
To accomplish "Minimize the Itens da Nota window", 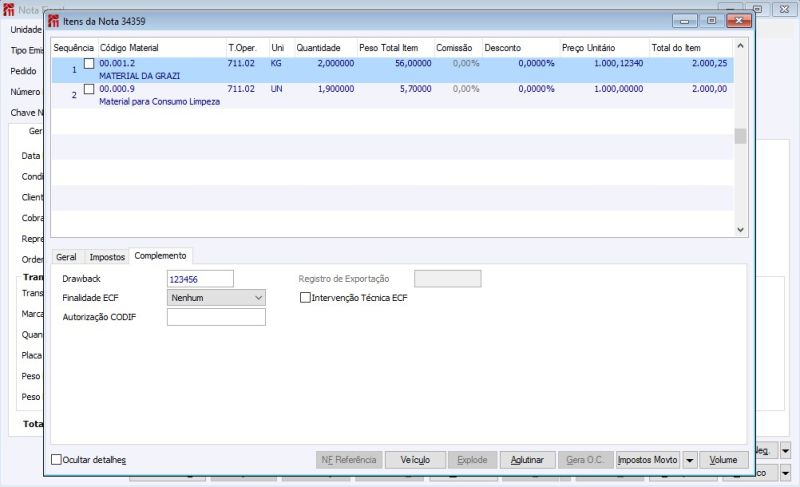I will (x=685, y=21).
